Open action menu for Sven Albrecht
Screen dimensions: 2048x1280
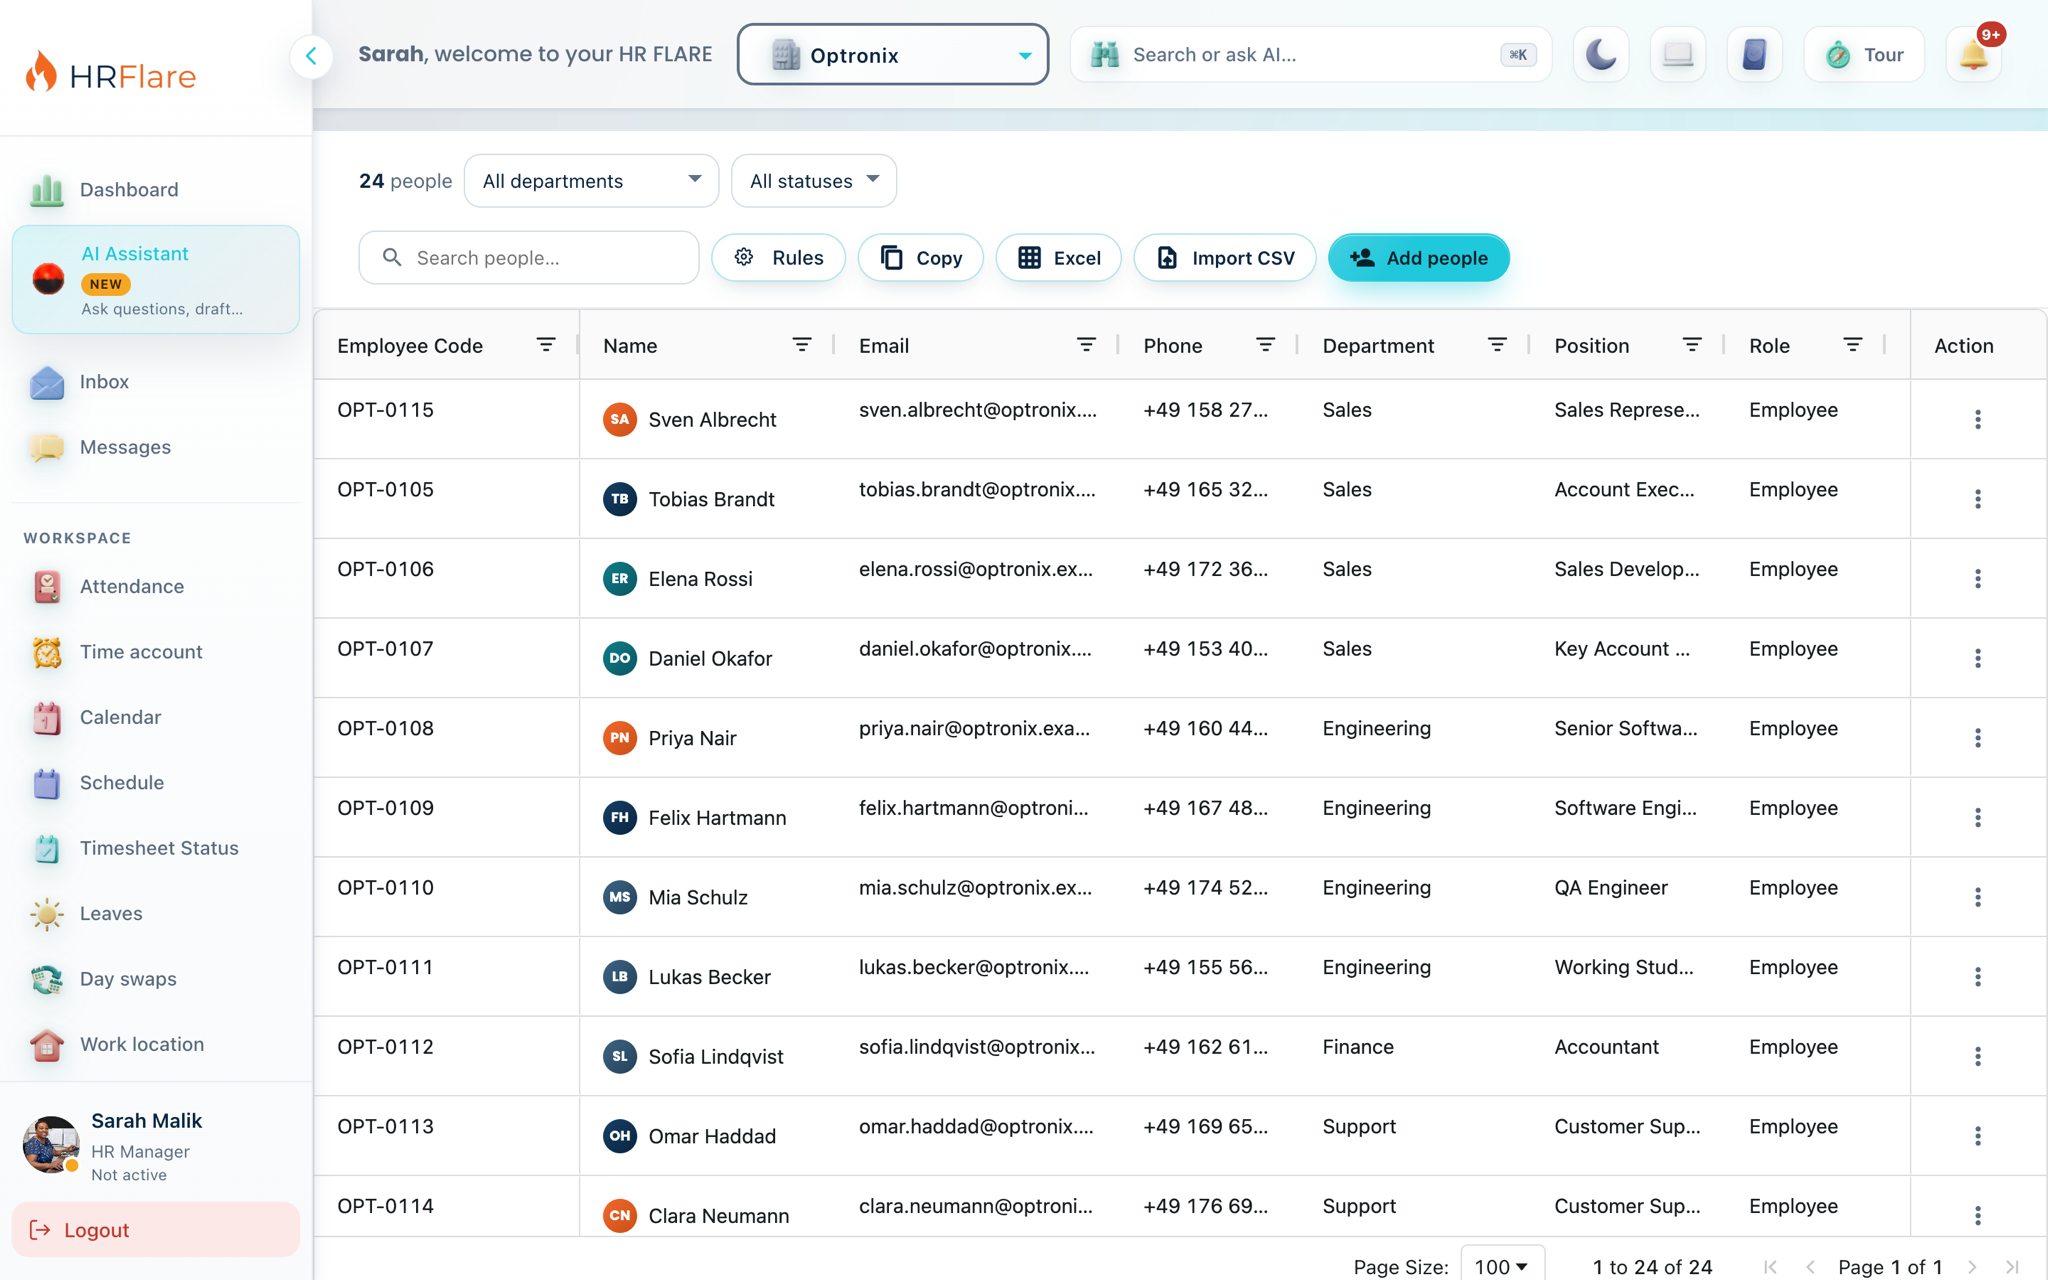pos(1977,419)
